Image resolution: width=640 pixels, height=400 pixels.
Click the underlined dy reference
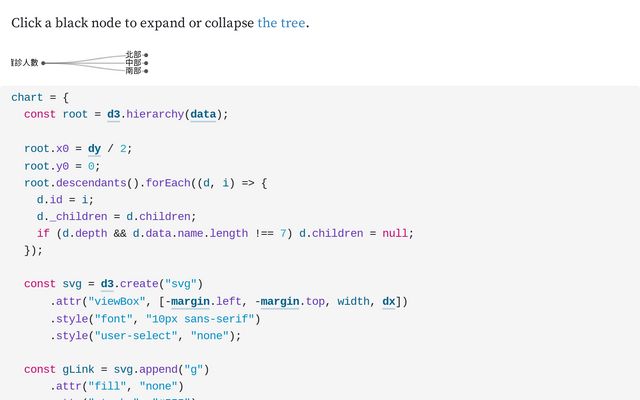pos(94,149)
